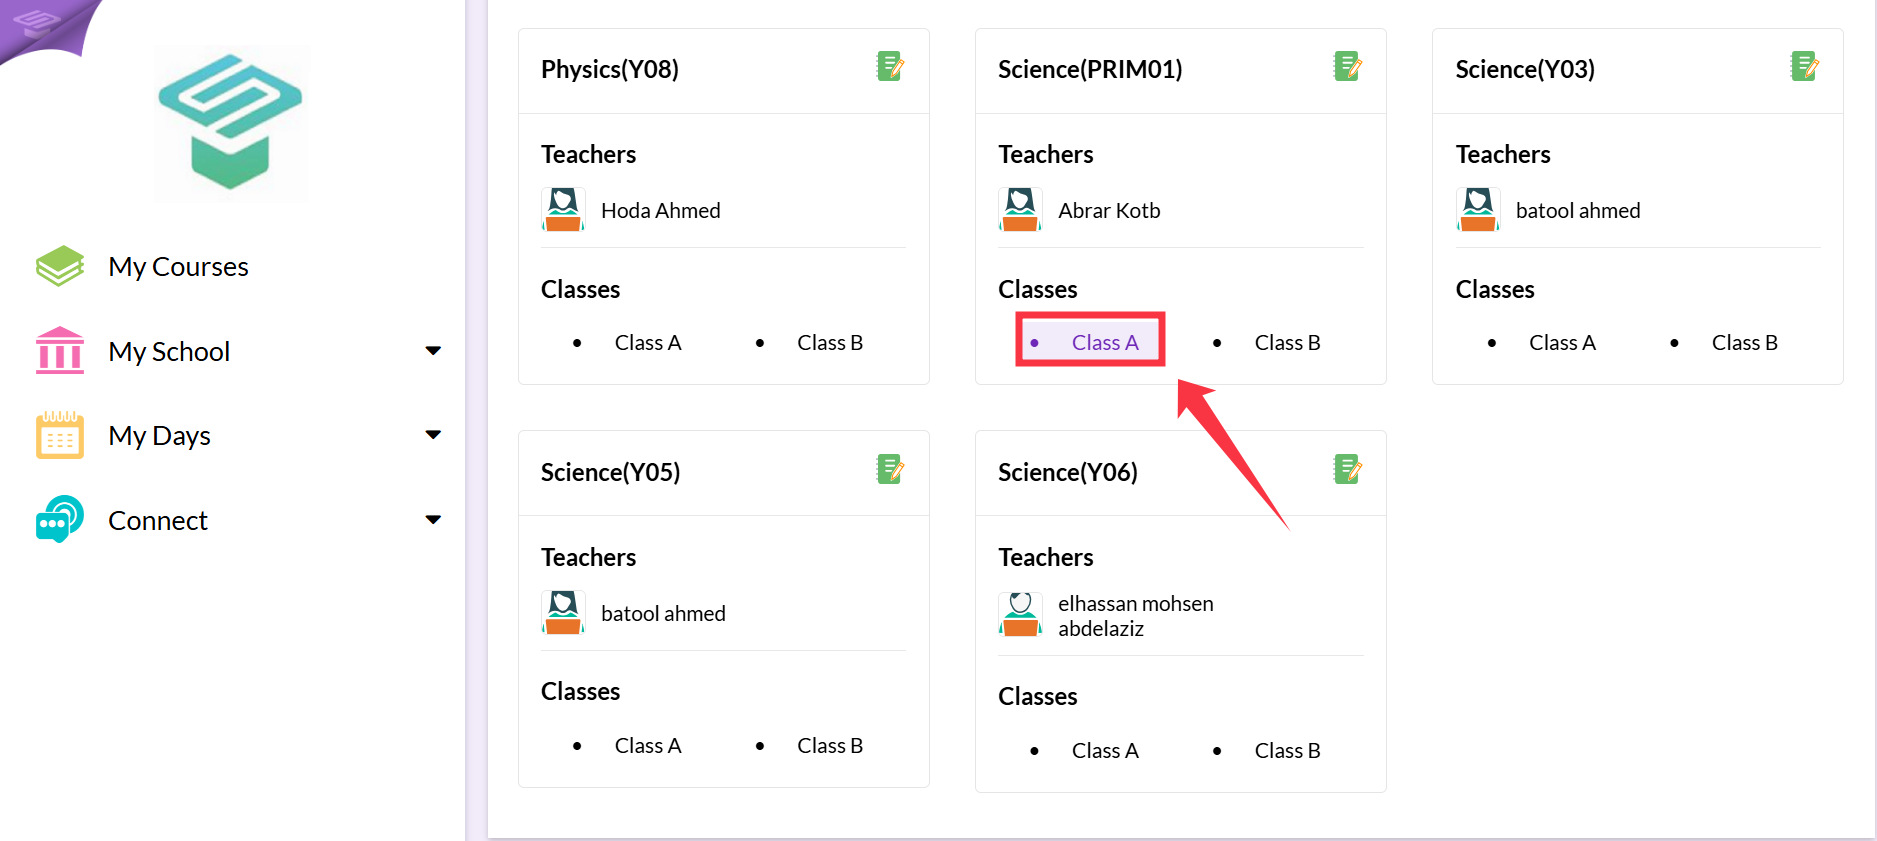Click the My Days calendar icon

click(60, 435)
